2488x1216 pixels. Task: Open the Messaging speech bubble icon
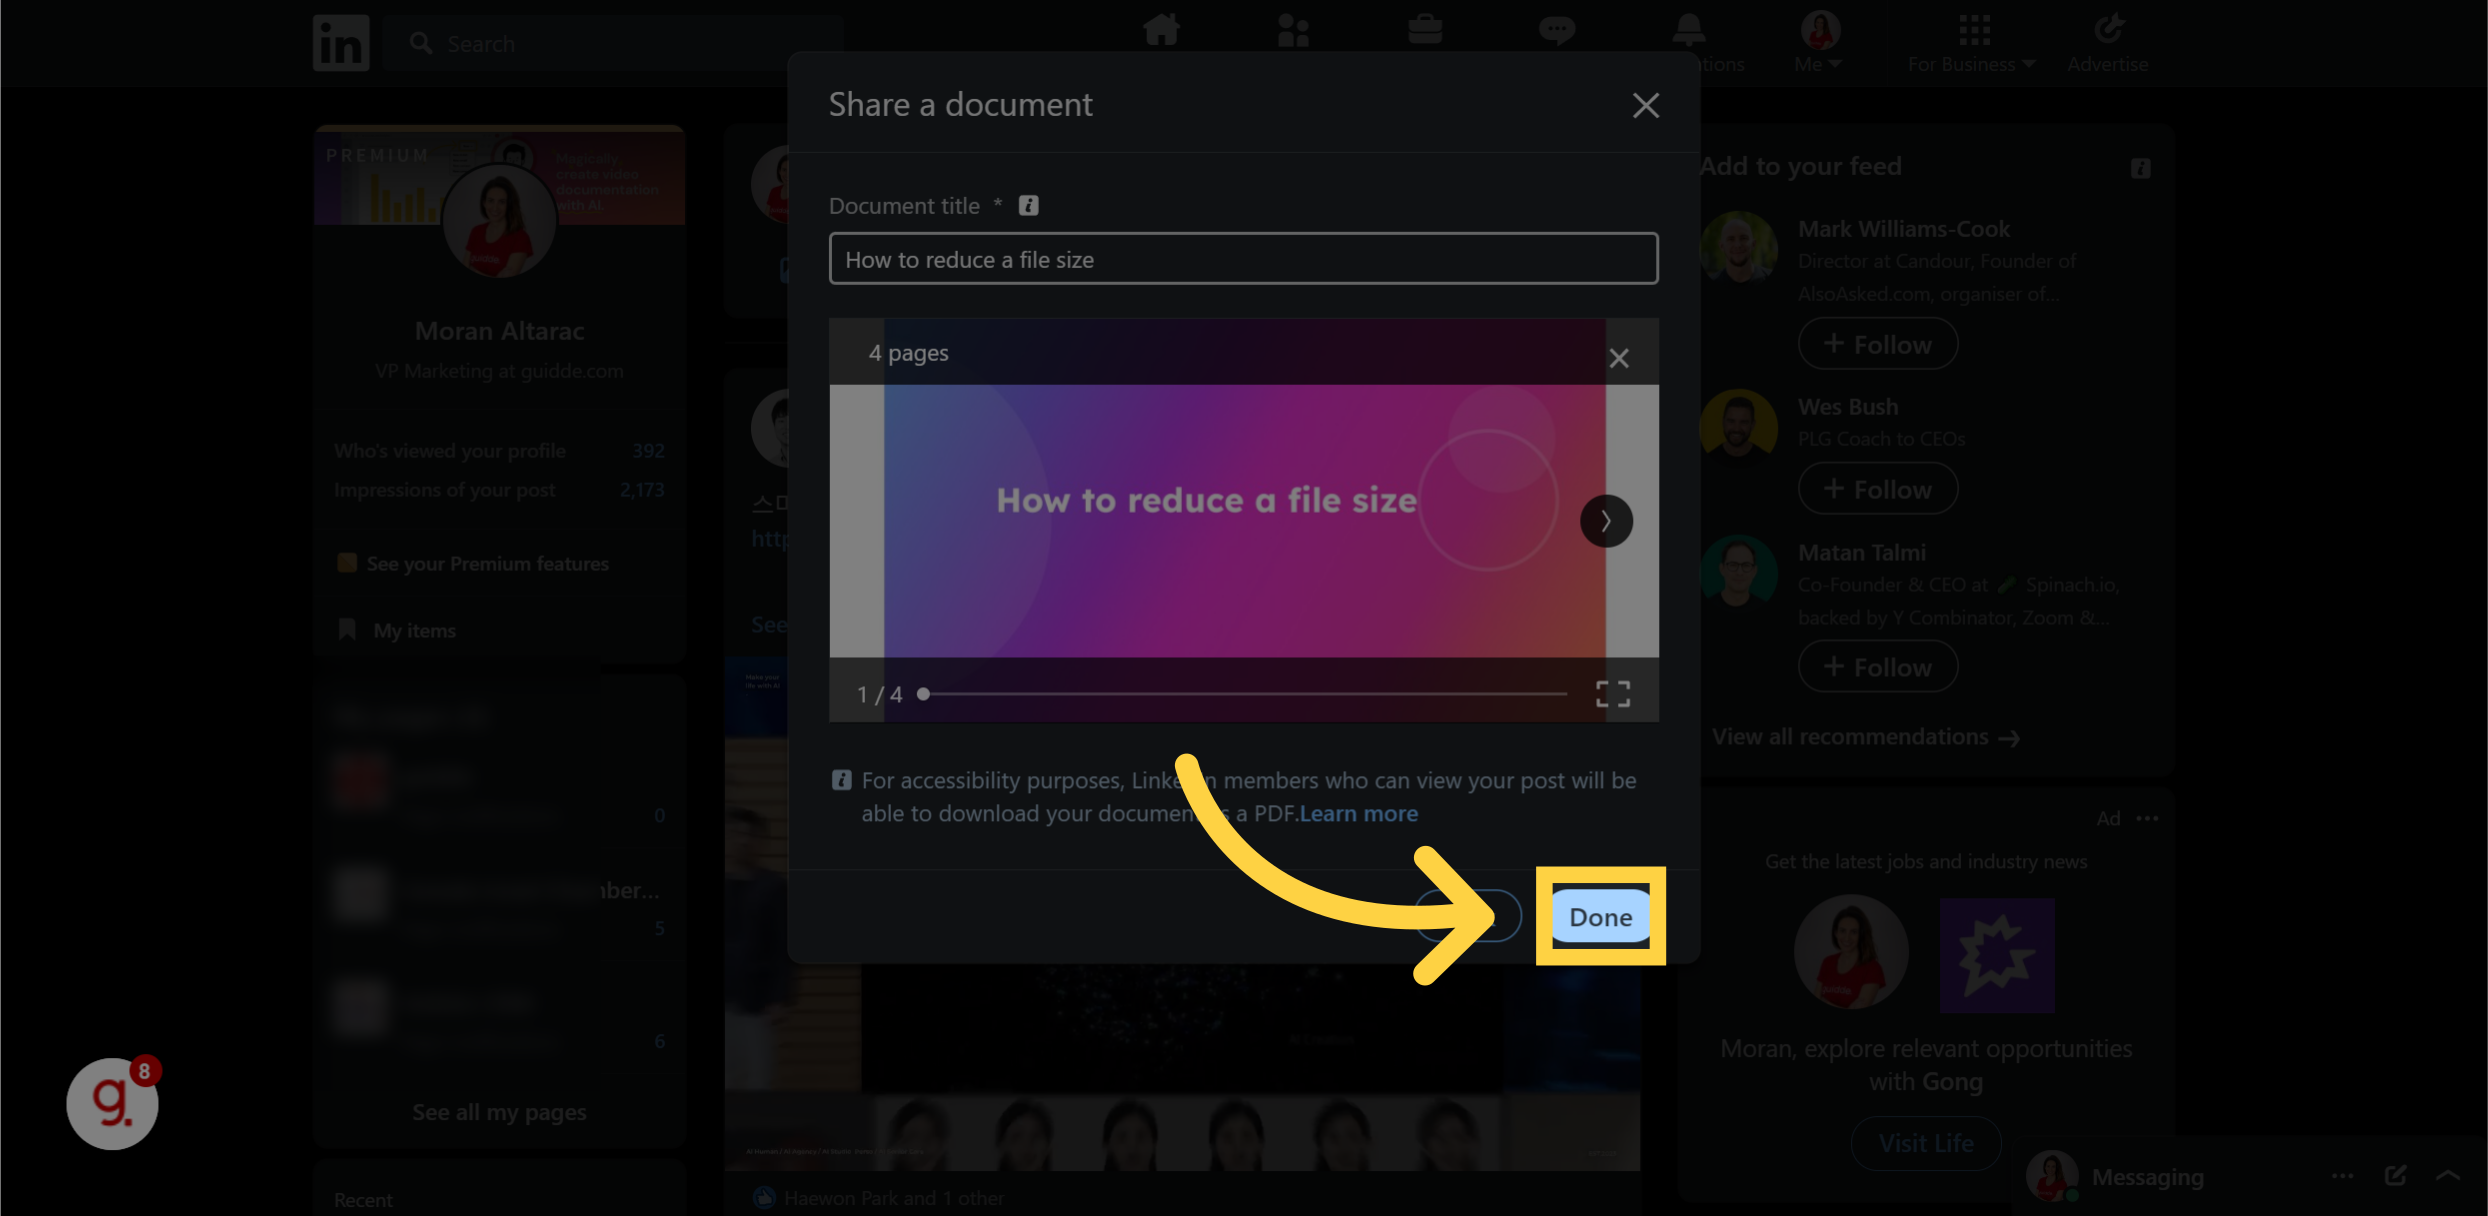point(1557,30)
